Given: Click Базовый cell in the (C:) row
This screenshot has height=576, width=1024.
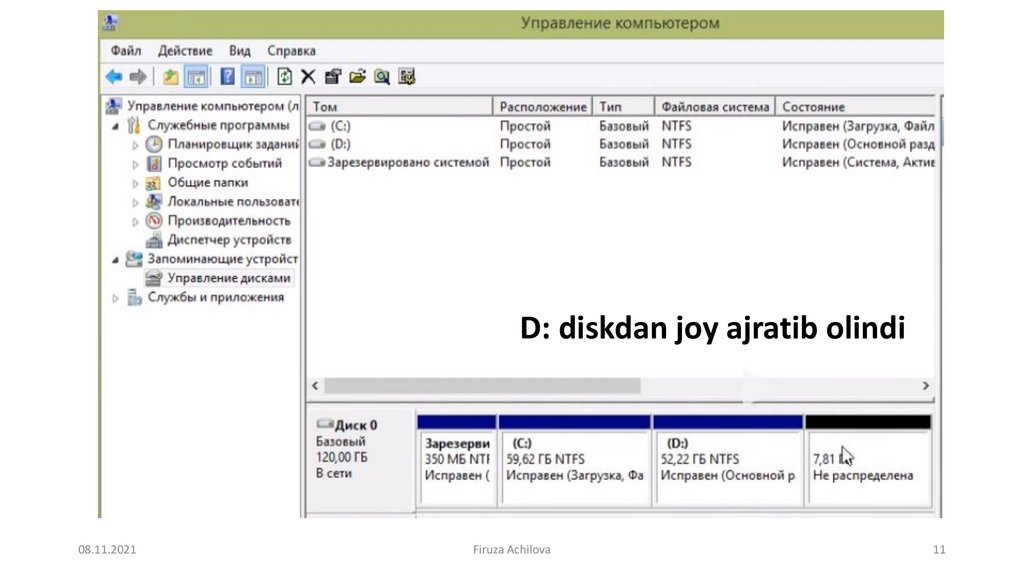Looking at the screenshot, I should click(x=624, y=126).
